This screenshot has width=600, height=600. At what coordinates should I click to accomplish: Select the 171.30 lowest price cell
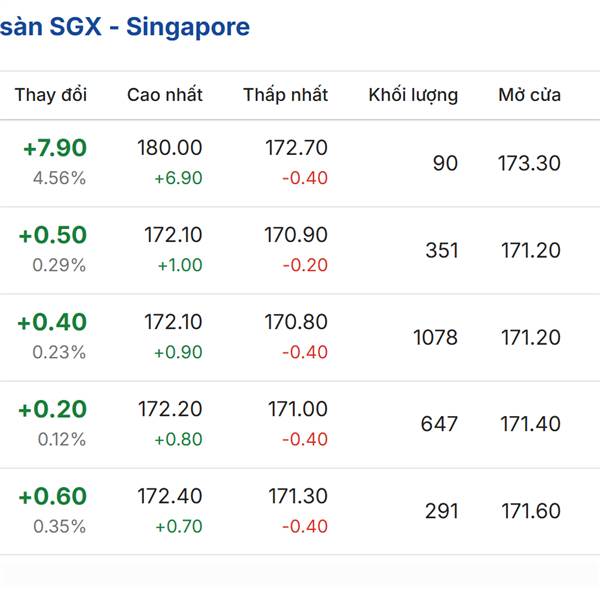tap(297, 496)
